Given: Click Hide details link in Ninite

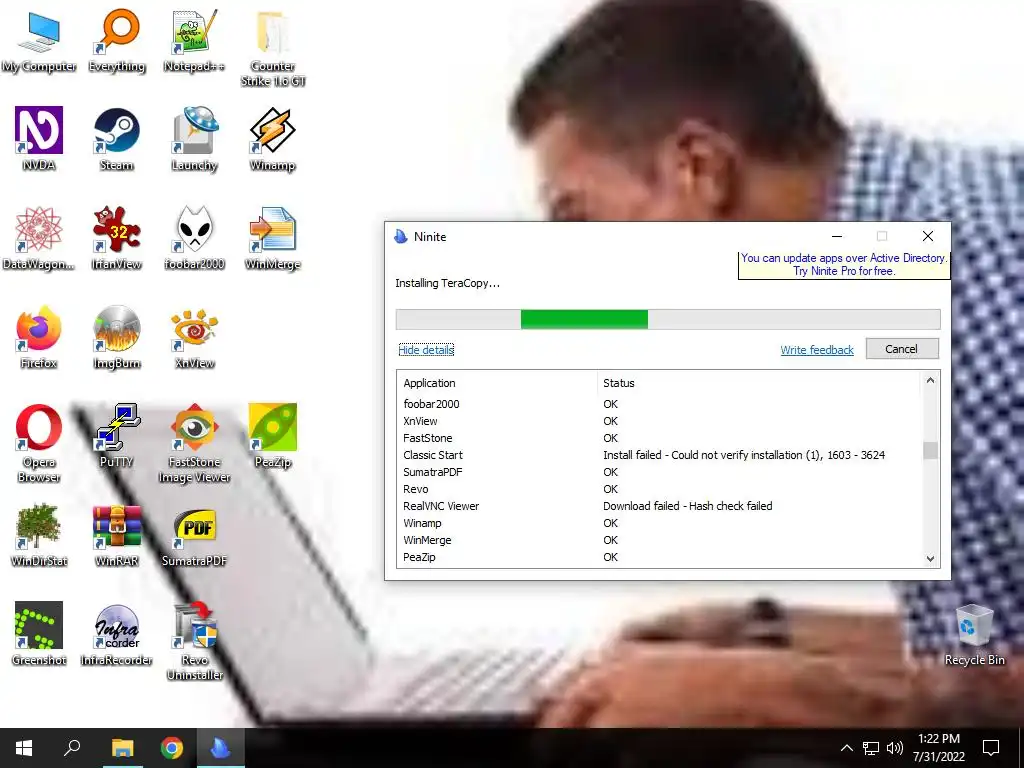Looking at the screenshot, I should (426, 350).
